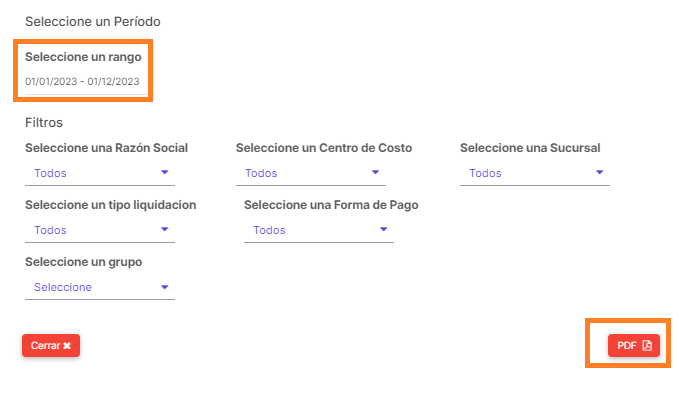Open the Centro de Costo 'Todos' selector
Screen dimensions: 679x407
tap(311, 174)
